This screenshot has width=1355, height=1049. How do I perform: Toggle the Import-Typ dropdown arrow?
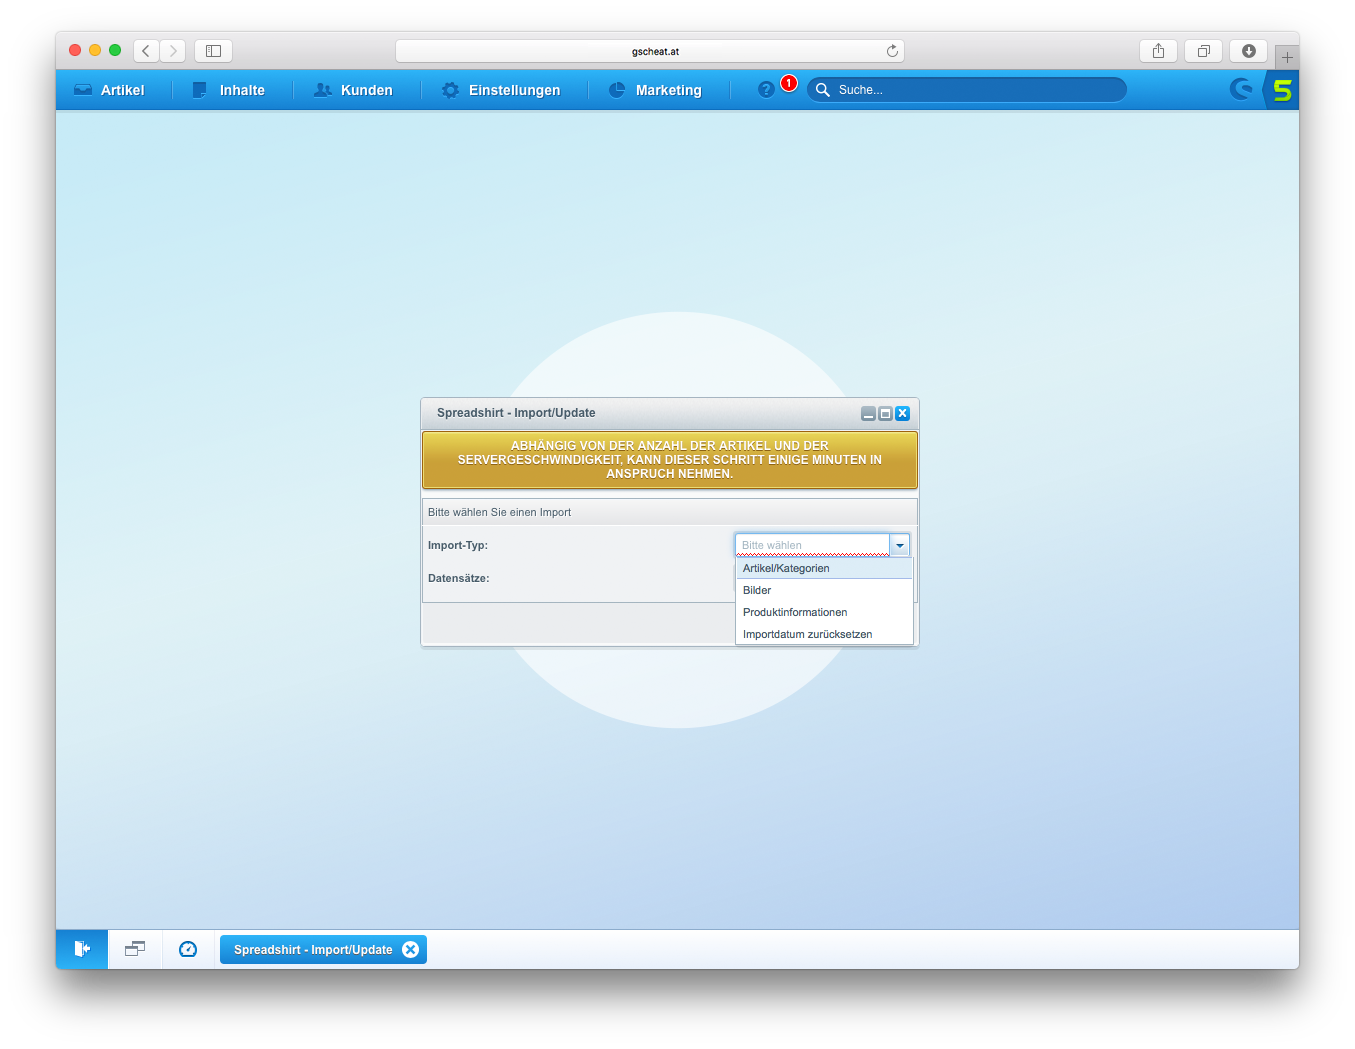pyautogui.click(x=900, y=545)
